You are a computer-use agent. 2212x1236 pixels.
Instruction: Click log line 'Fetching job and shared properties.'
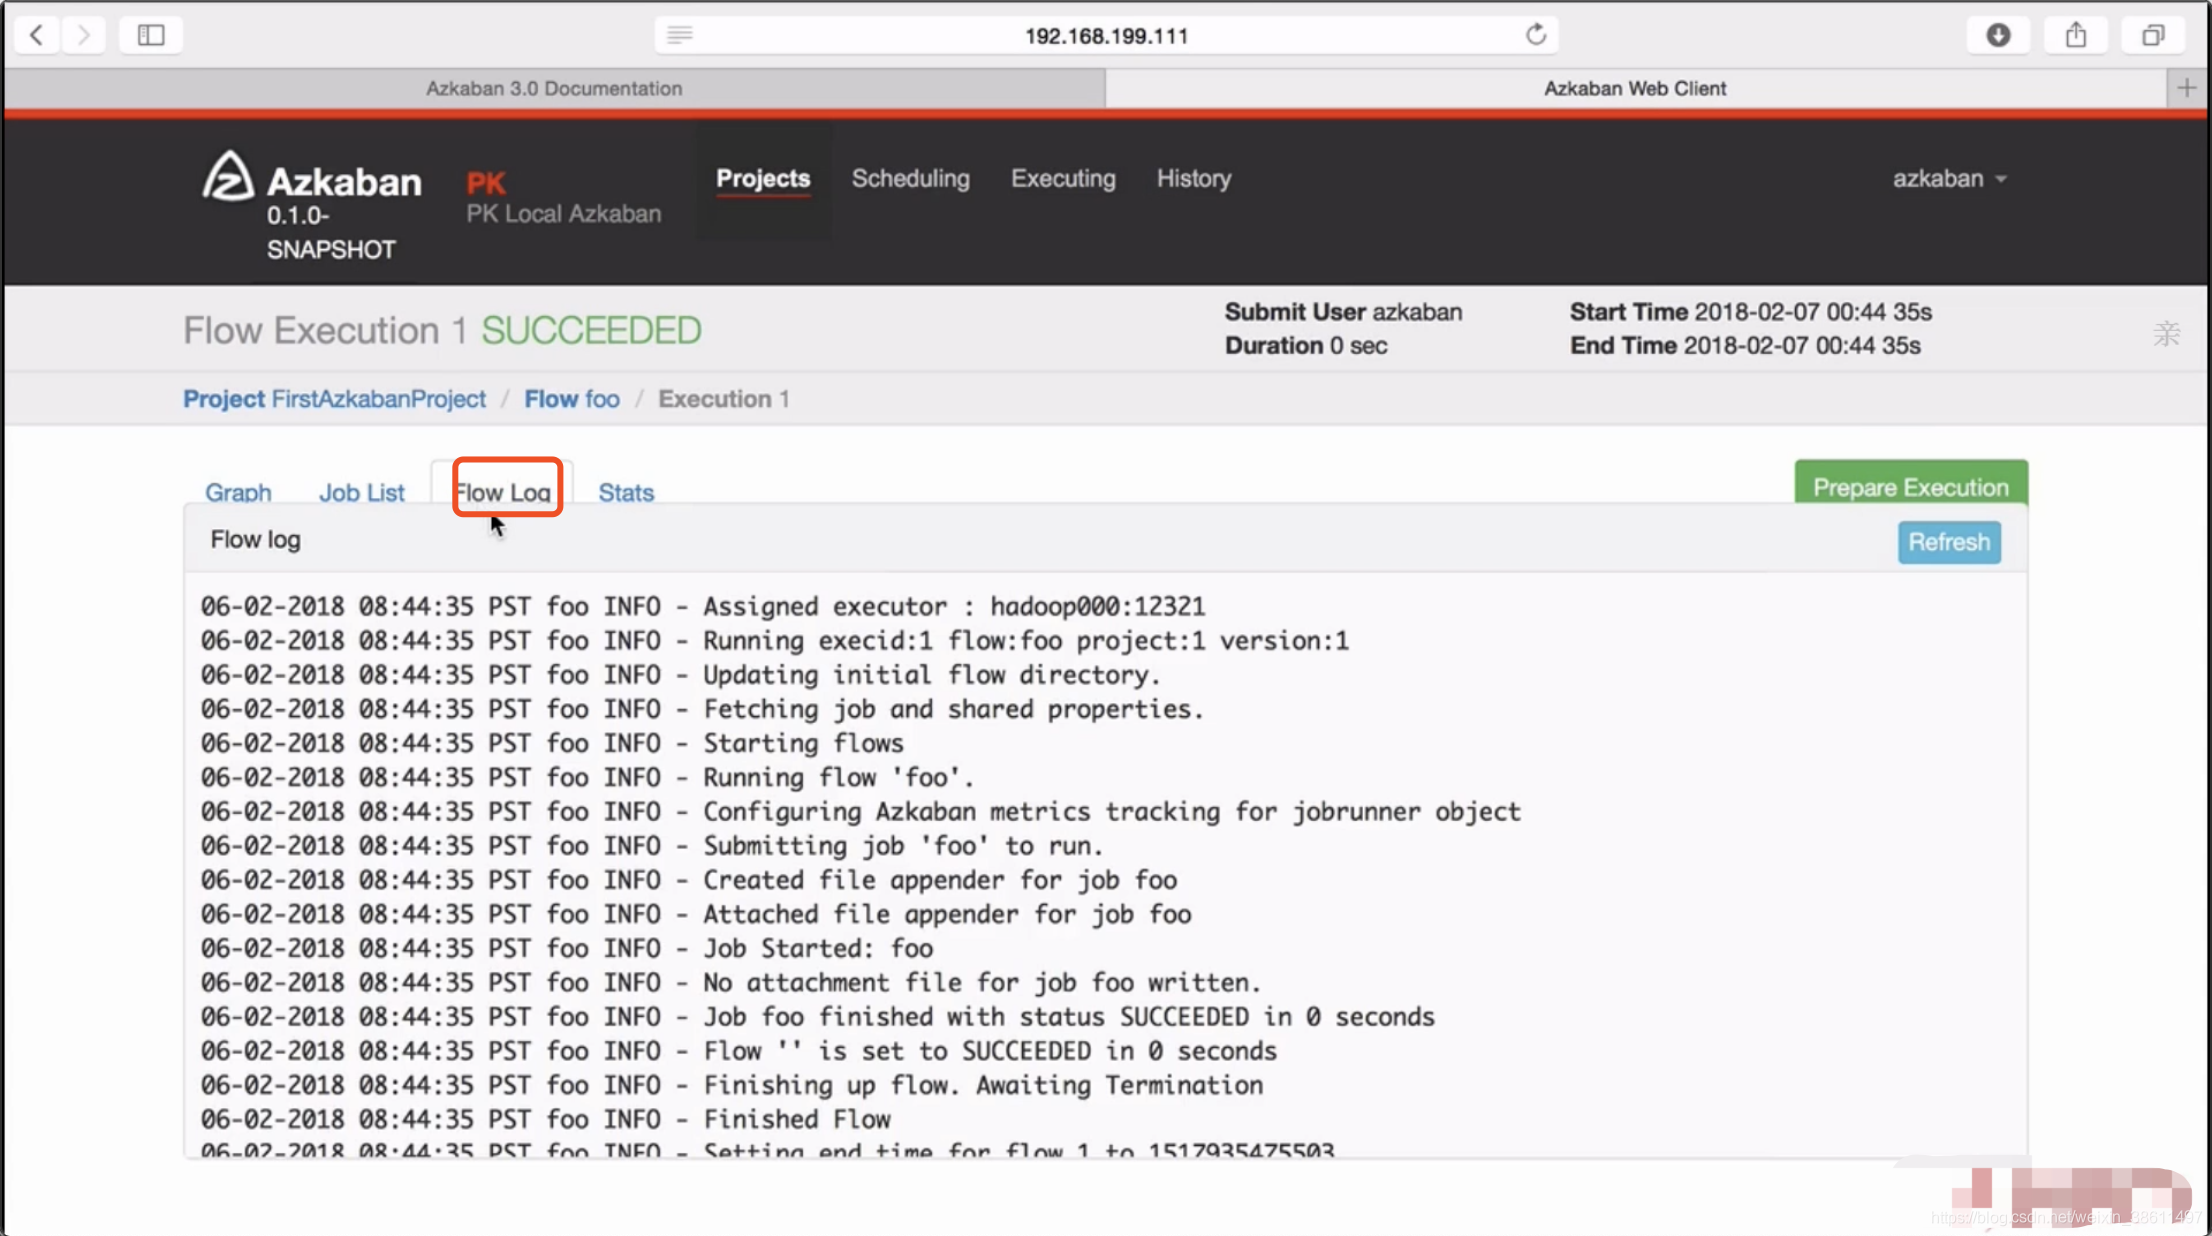[702, 708]
